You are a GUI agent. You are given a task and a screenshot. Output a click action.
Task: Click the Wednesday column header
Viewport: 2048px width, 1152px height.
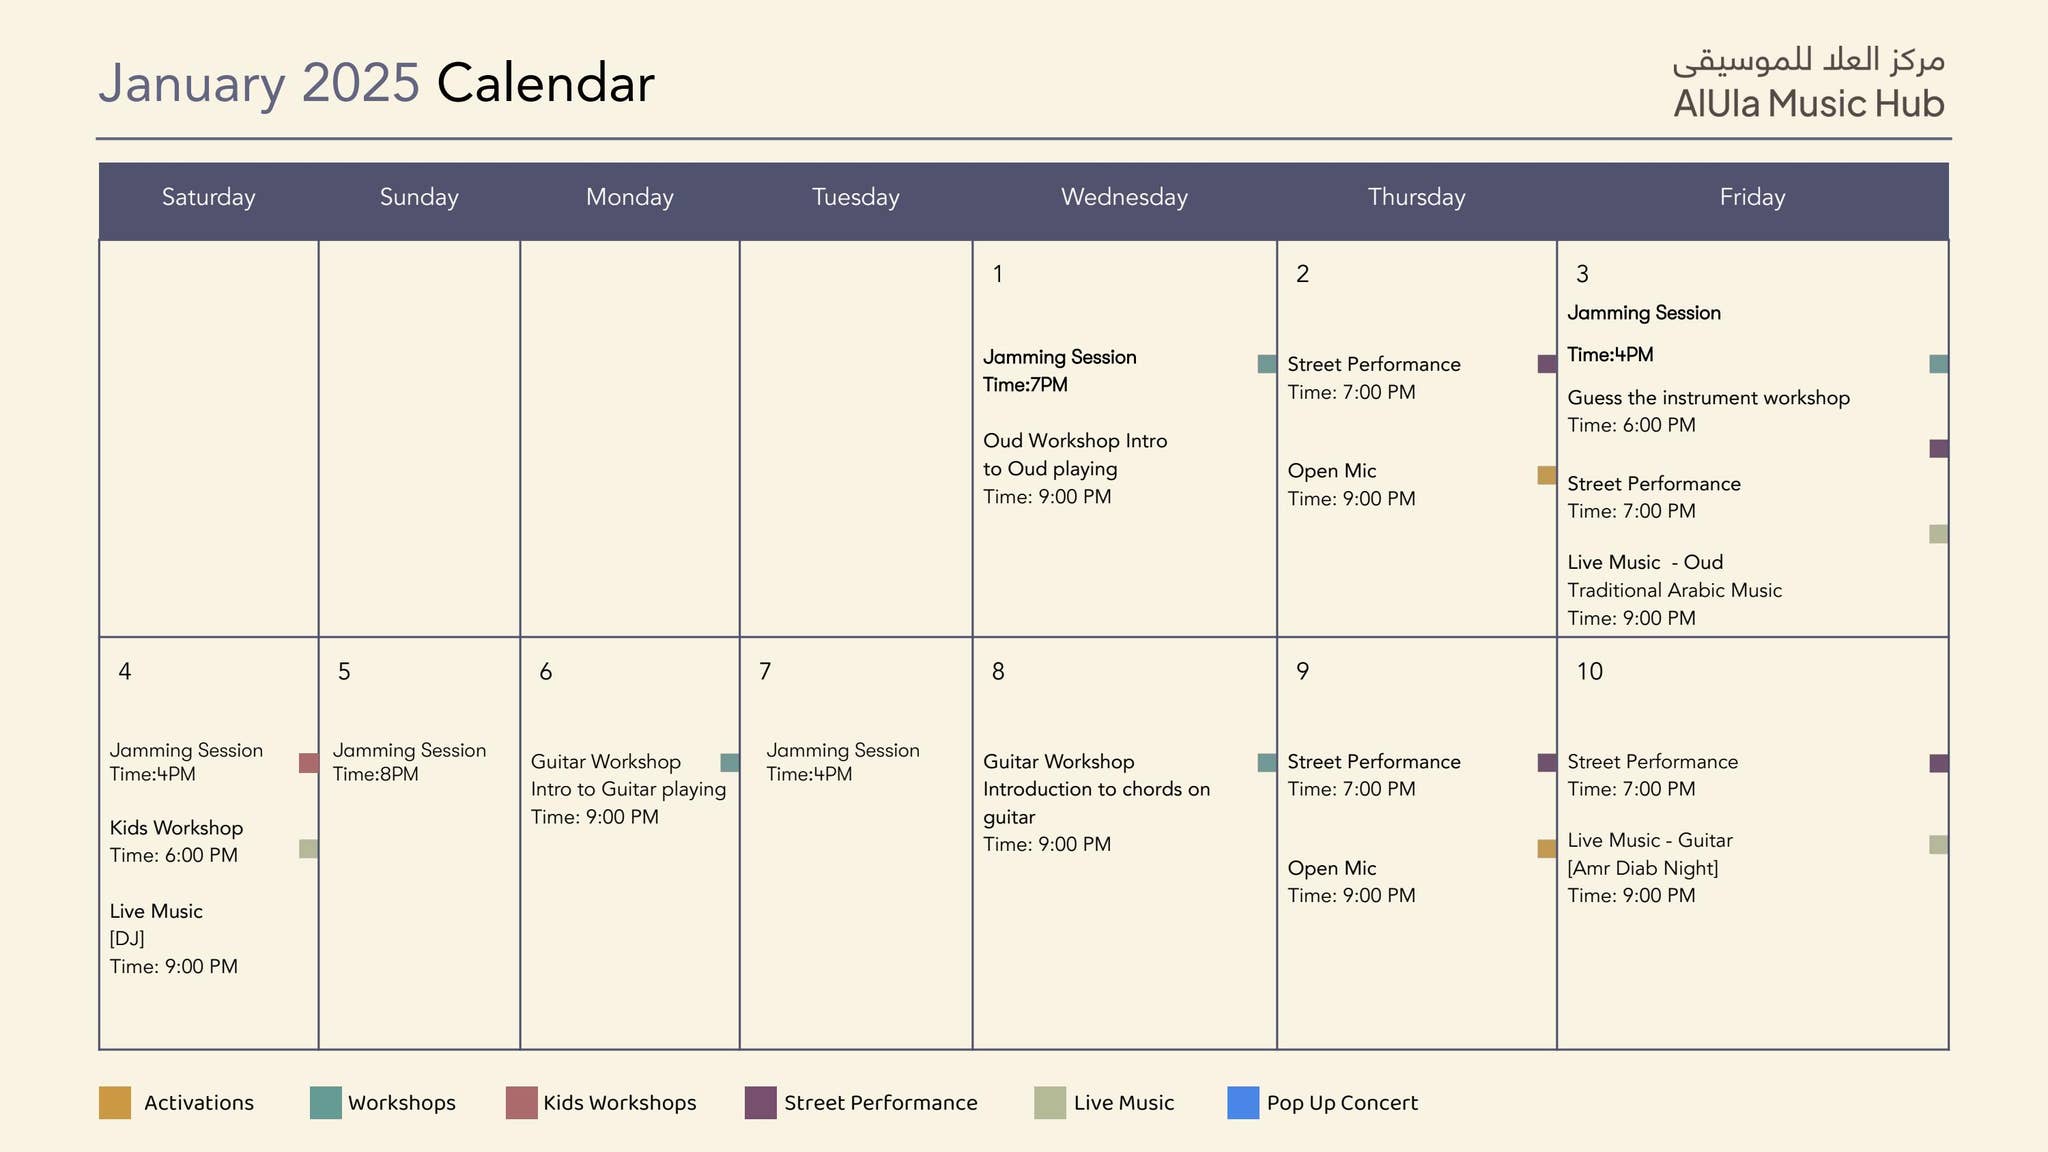click(1124, 197)
